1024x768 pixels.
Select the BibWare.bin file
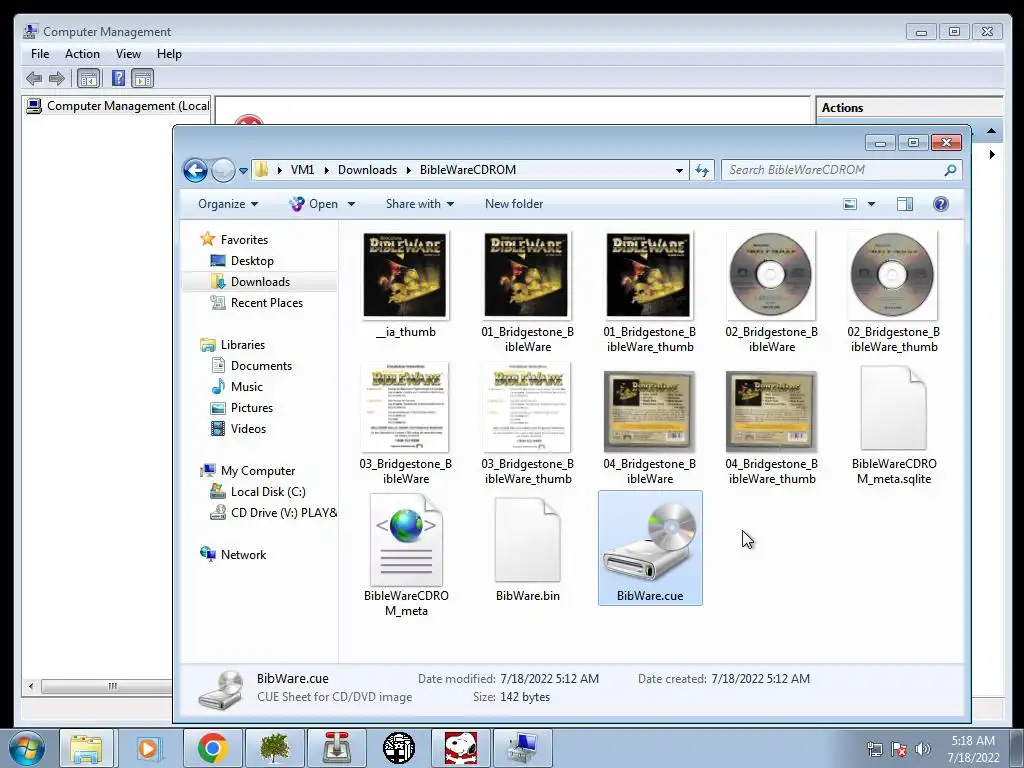[527, 549]
